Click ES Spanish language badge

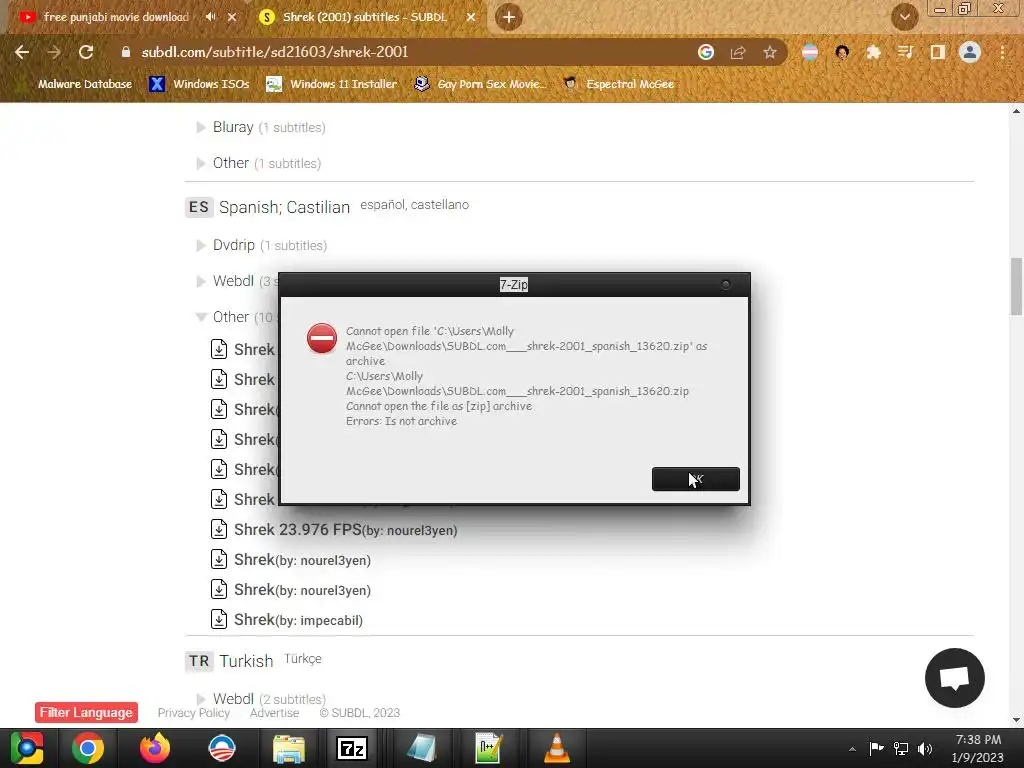(199, 208)
